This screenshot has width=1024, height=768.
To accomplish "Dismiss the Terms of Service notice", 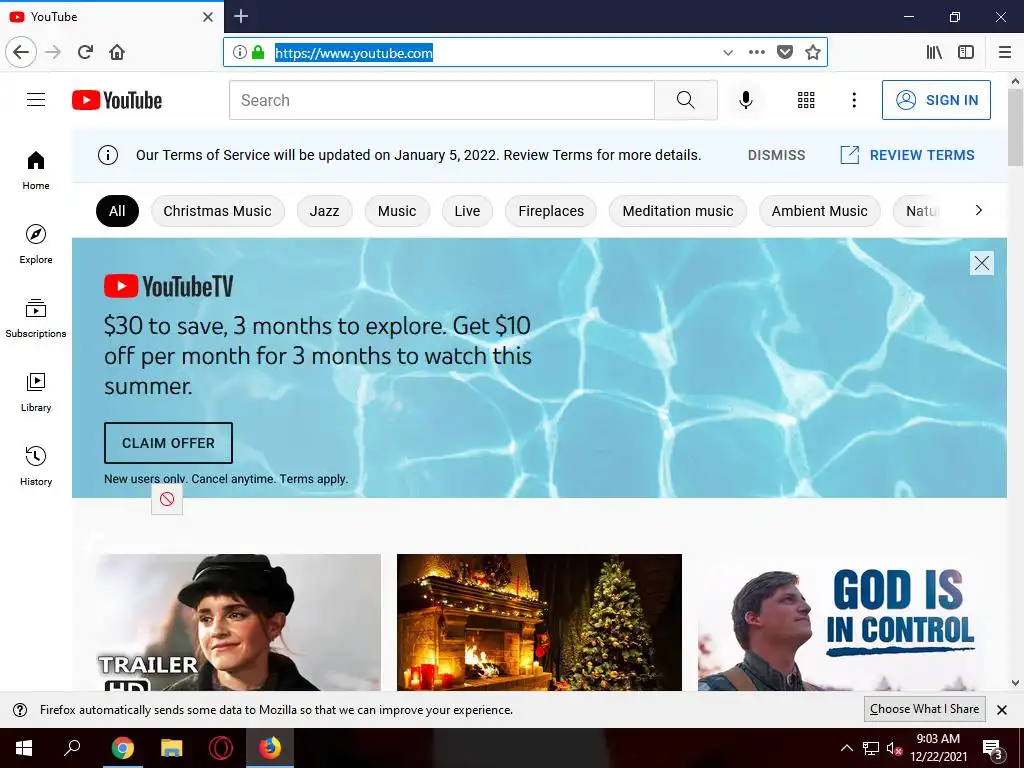I will tap(776, 155).
